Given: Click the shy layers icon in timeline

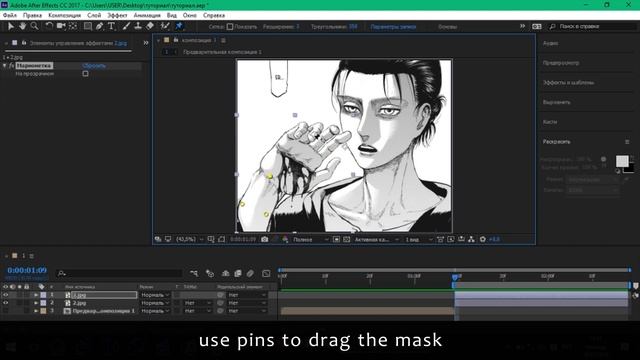Looking at the screenshot, I should click(225, 273).
